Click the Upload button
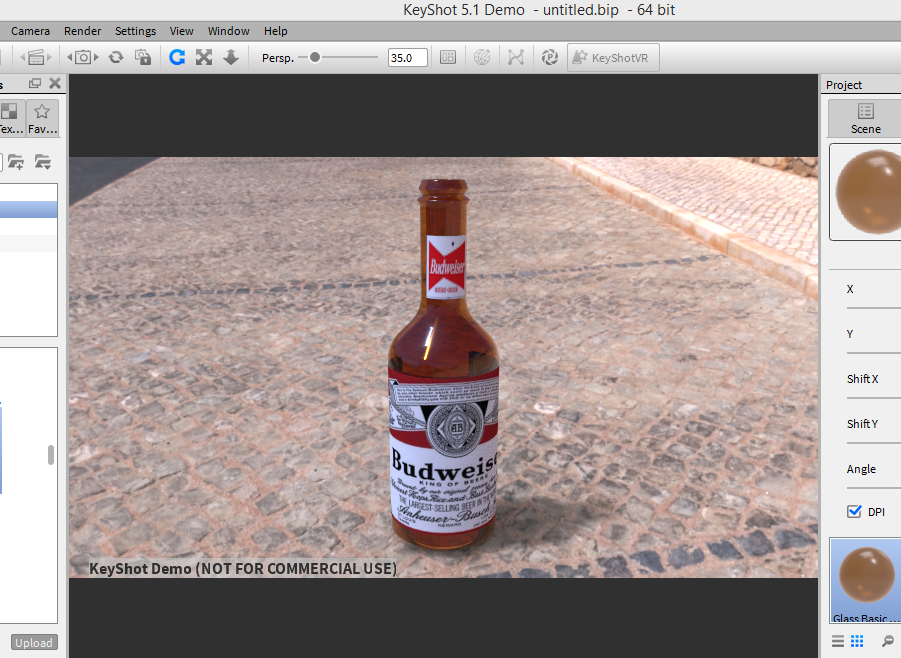This screenshot has width=901, height=658. (34, 642)
